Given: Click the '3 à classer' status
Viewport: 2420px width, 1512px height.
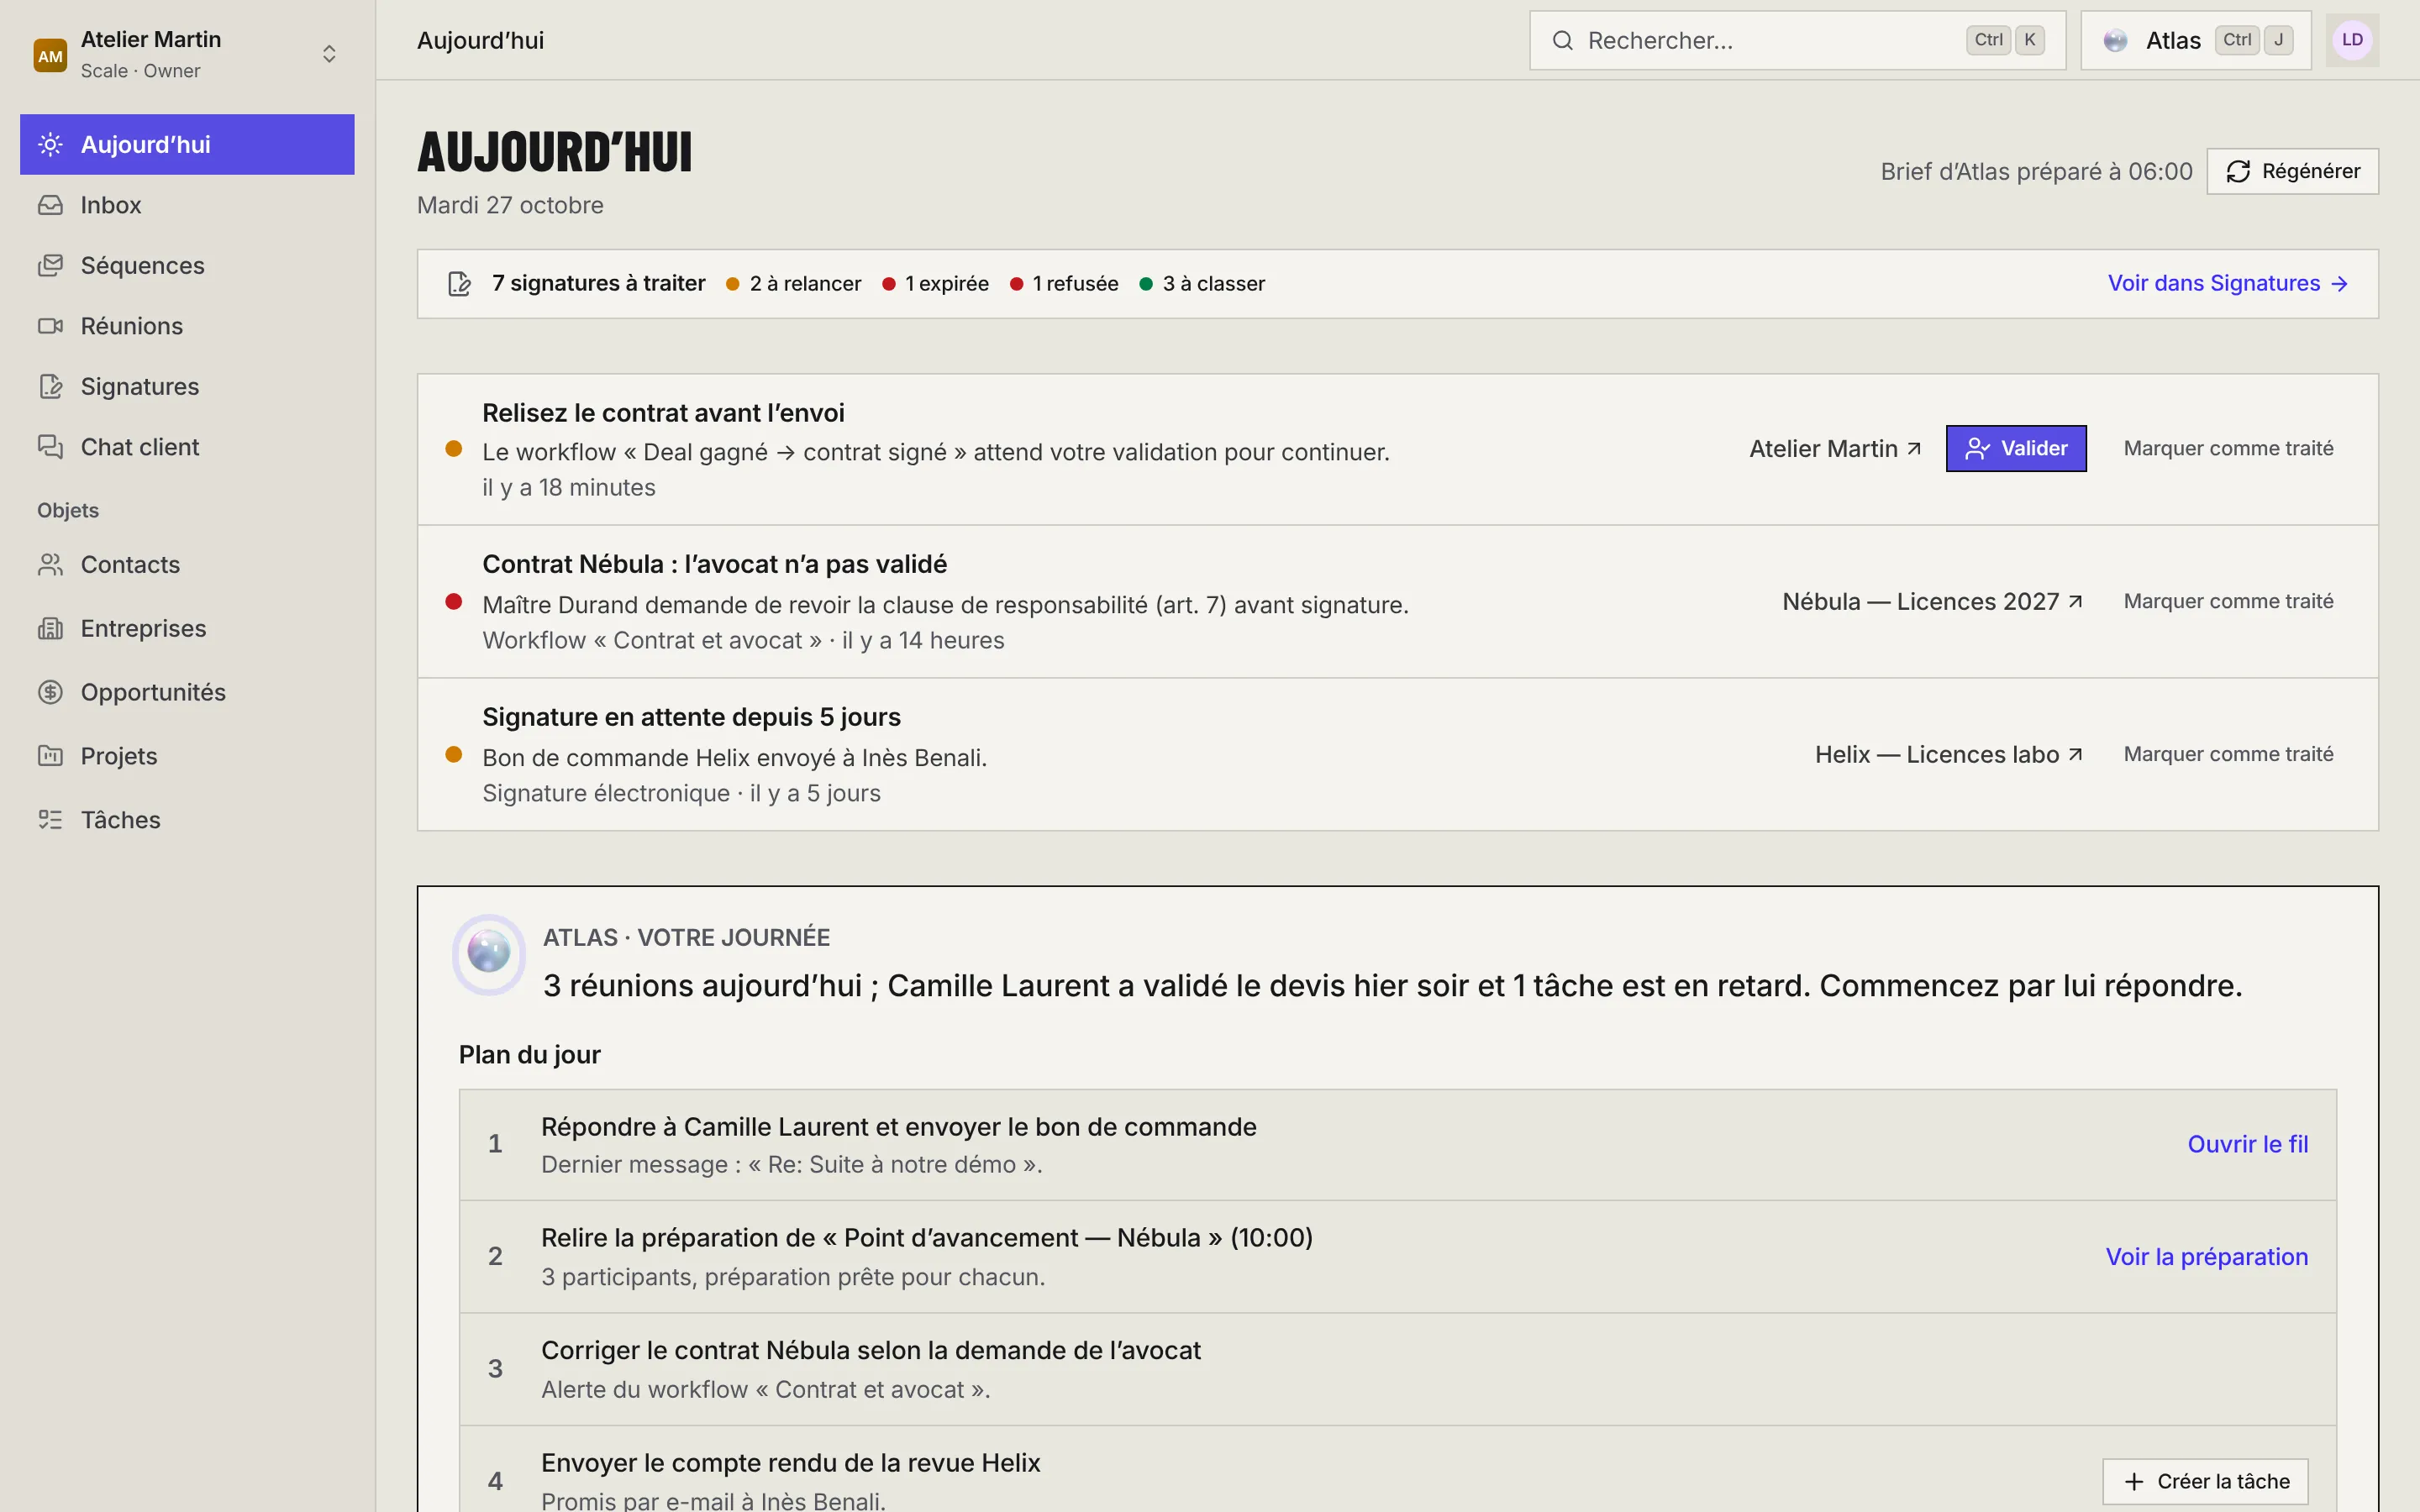Looking at the screenshot, I should pyautogui.click(x=1202, y=284).
